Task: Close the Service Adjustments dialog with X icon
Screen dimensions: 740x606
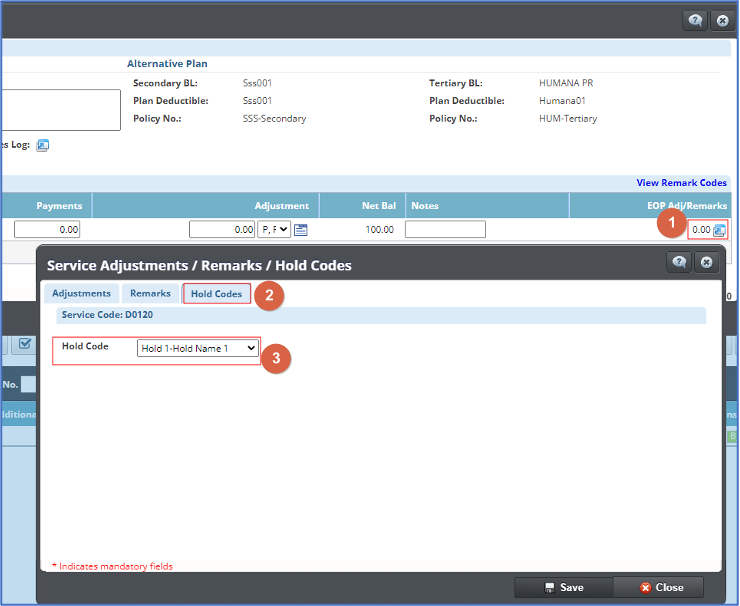Action: 705,262
